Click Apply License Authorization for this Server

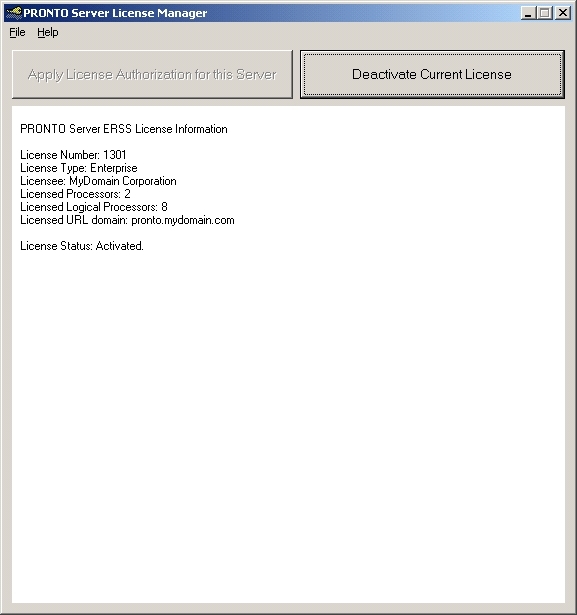152,74
